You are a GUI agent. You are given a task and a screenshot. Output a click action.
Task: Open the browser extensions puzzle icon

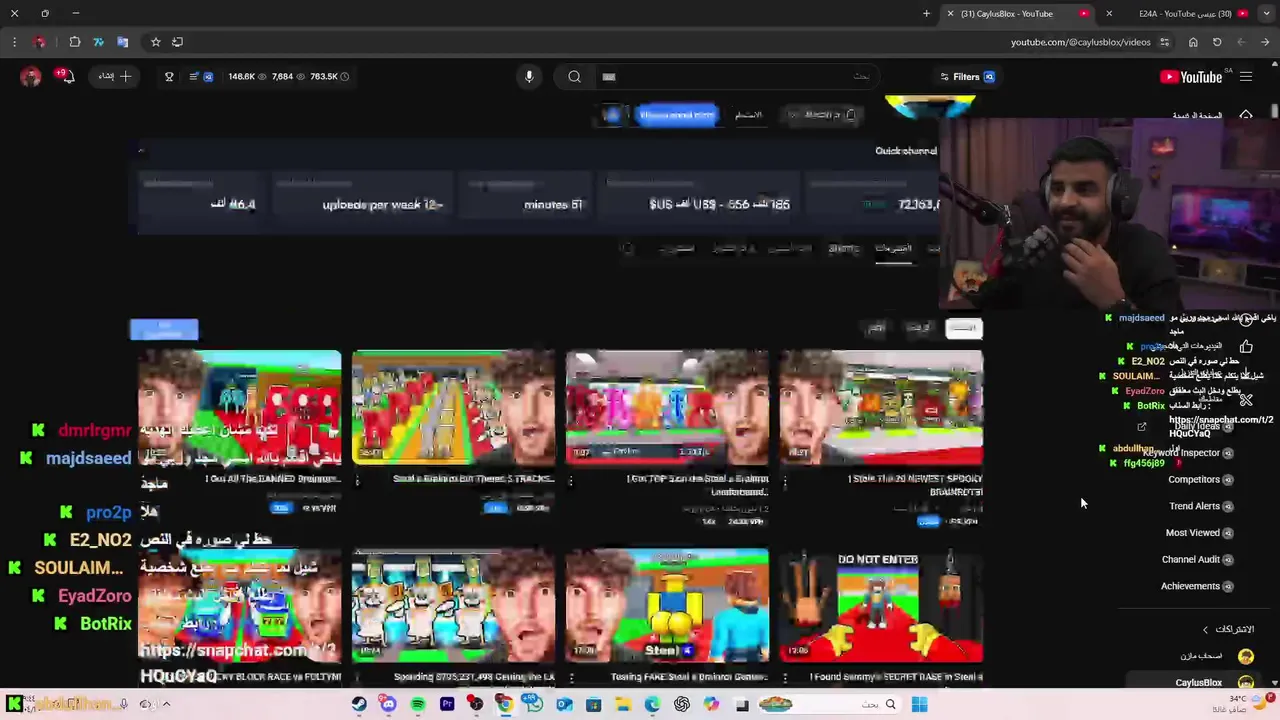coord(74,42)
